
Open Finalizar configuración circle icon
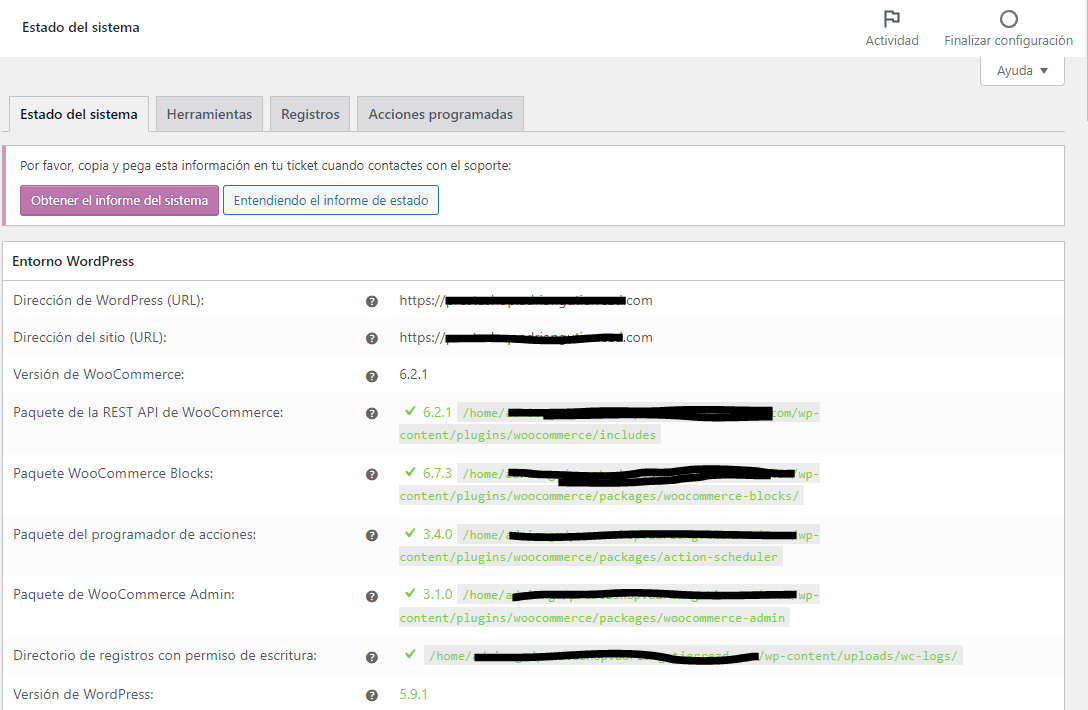point(1008,19)
